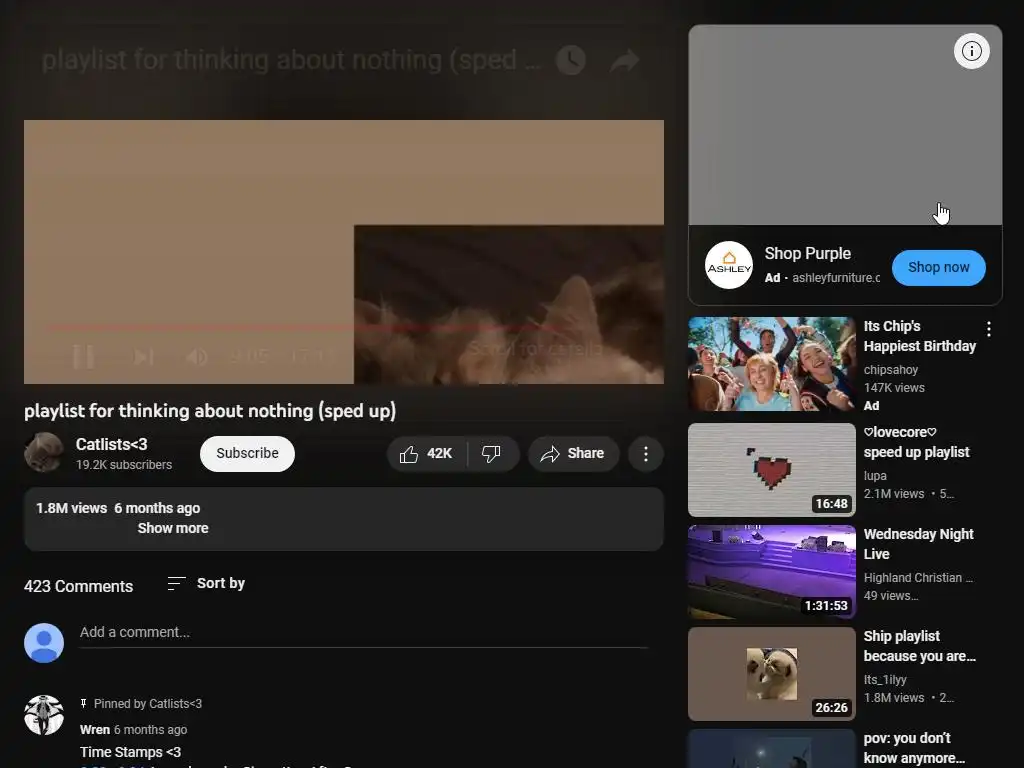The height and width of the screenshot is (768, 1024).
Task: Like the video with thumbs up
Action: (427, 454)
